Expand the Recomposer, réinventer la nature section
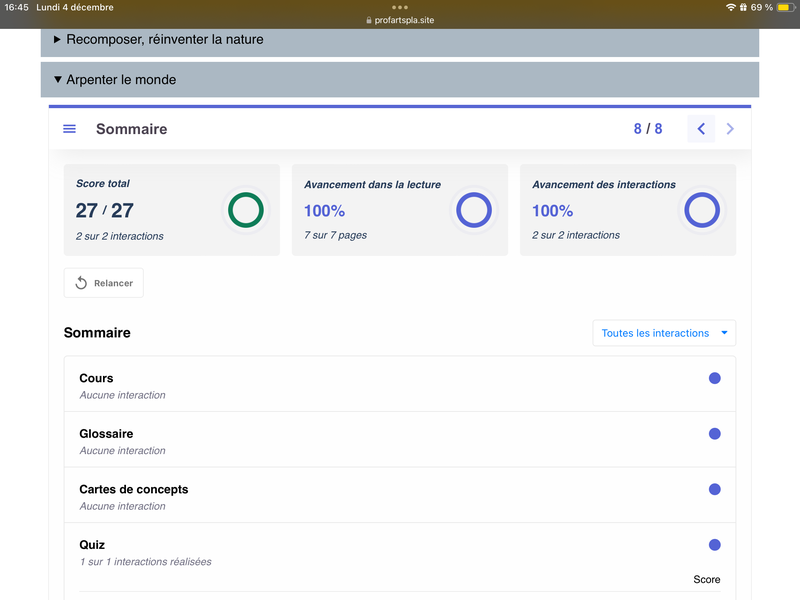 (x=165, y=40)
